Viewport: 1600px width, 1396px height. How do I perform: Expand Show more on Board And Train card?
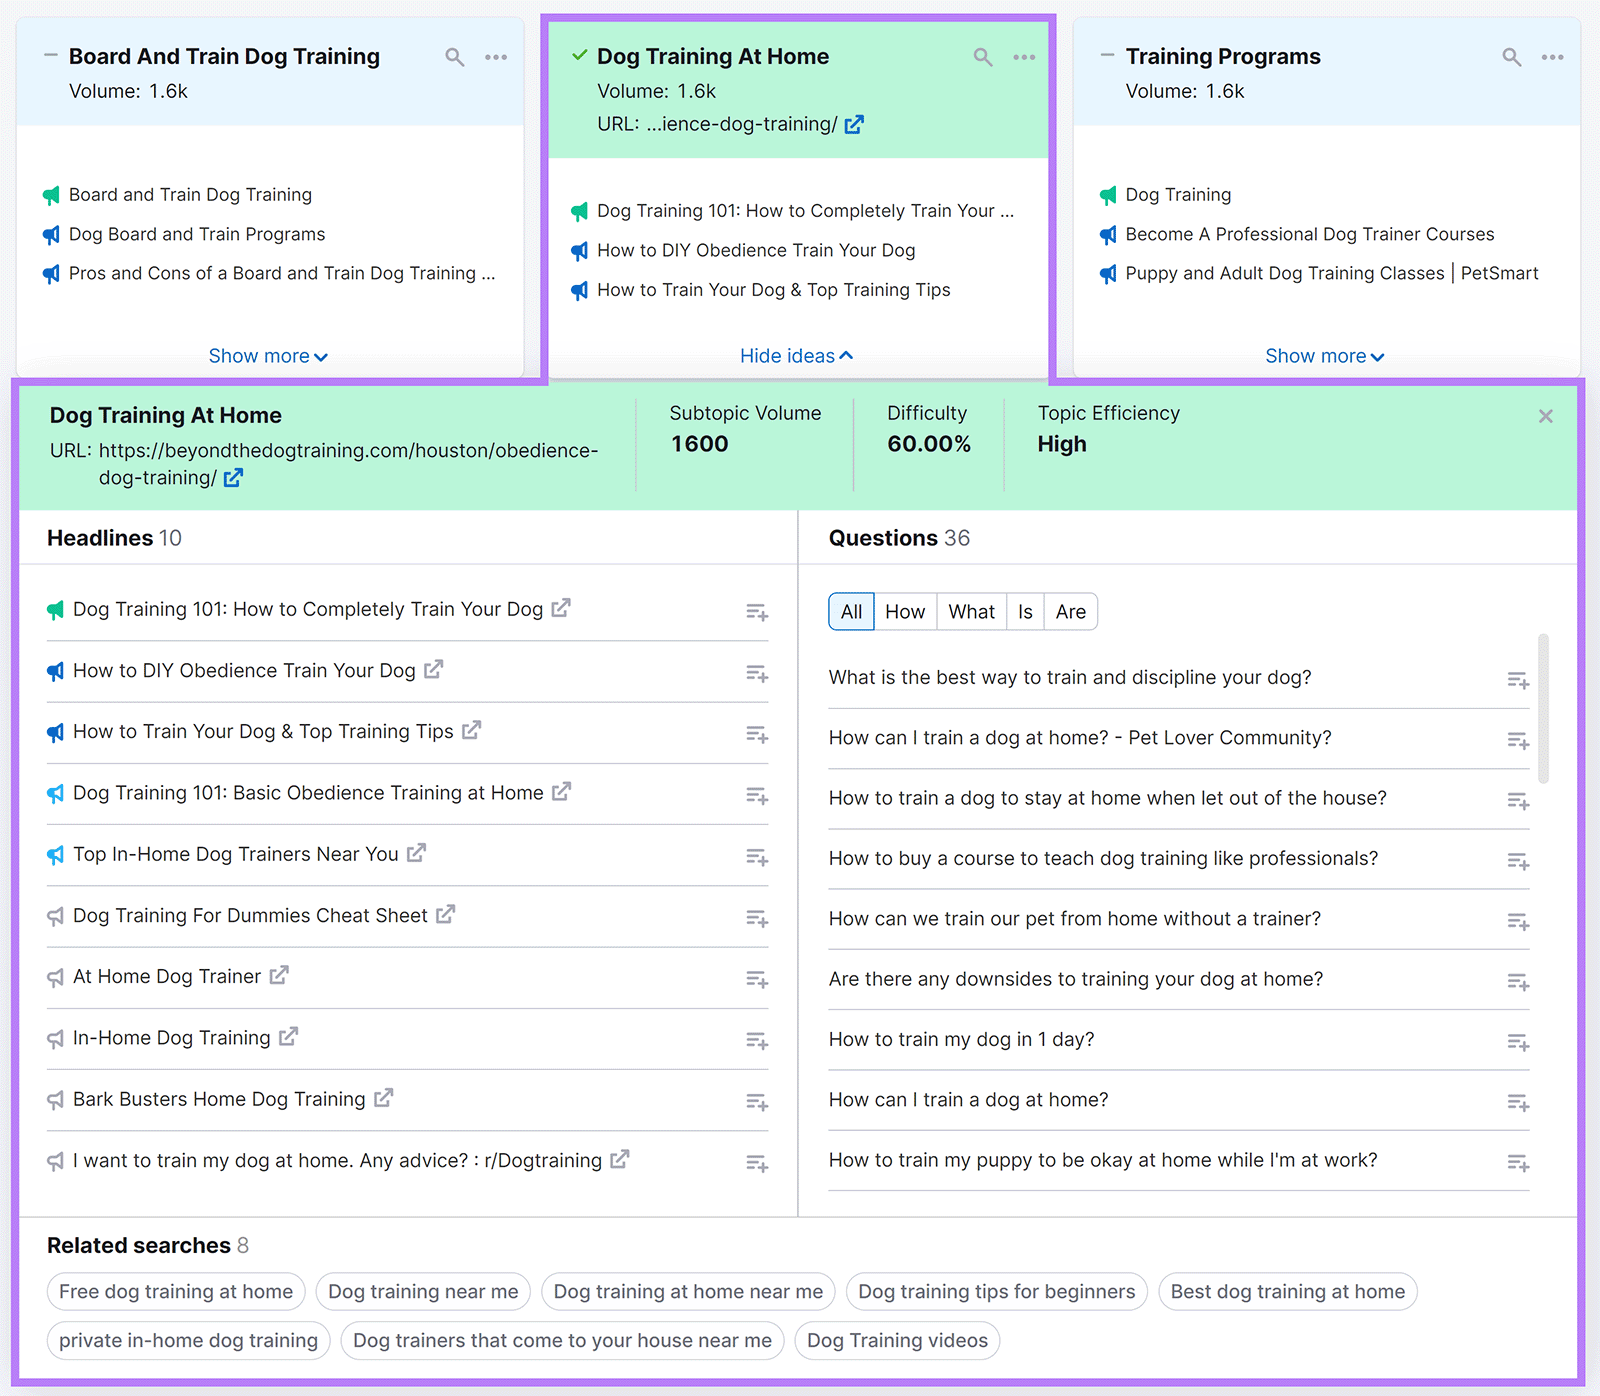(x=267, y=355)
